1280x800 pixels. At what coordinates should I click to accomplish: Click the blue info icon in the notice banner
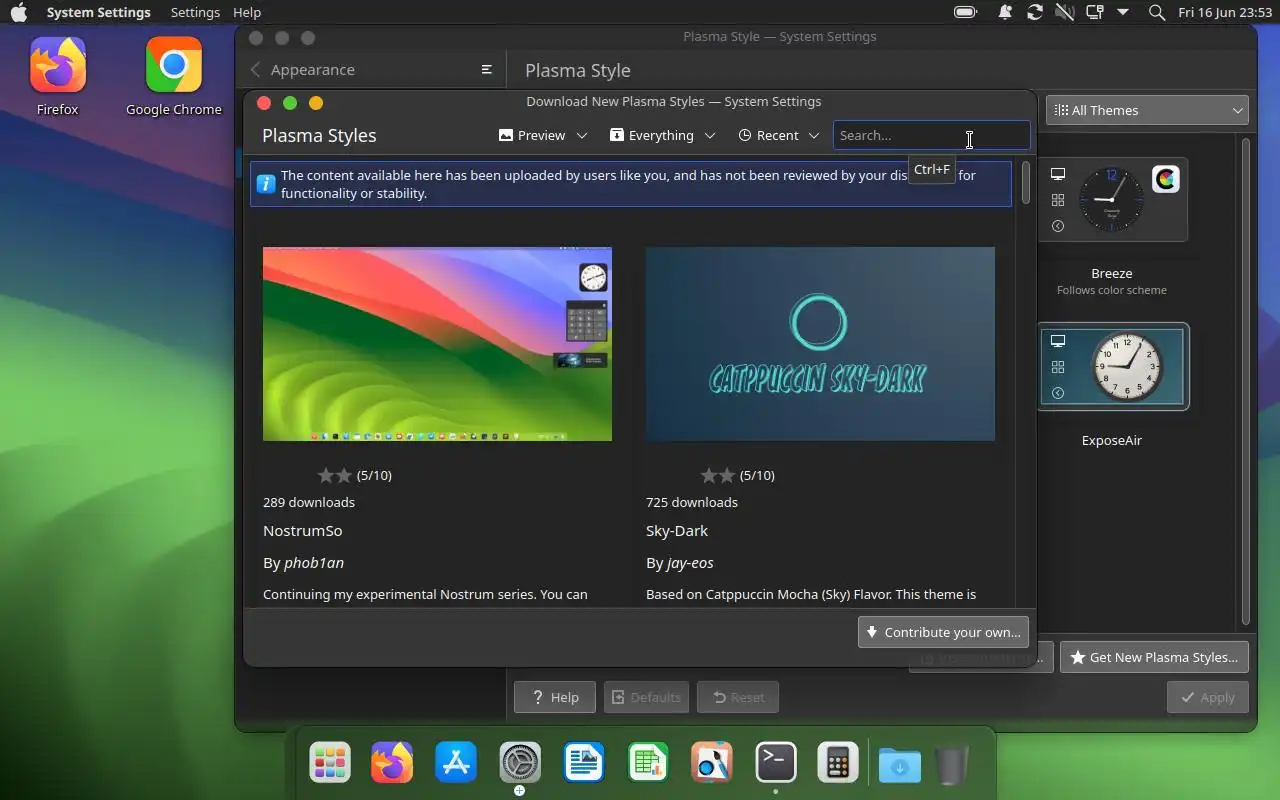(266, 184)
